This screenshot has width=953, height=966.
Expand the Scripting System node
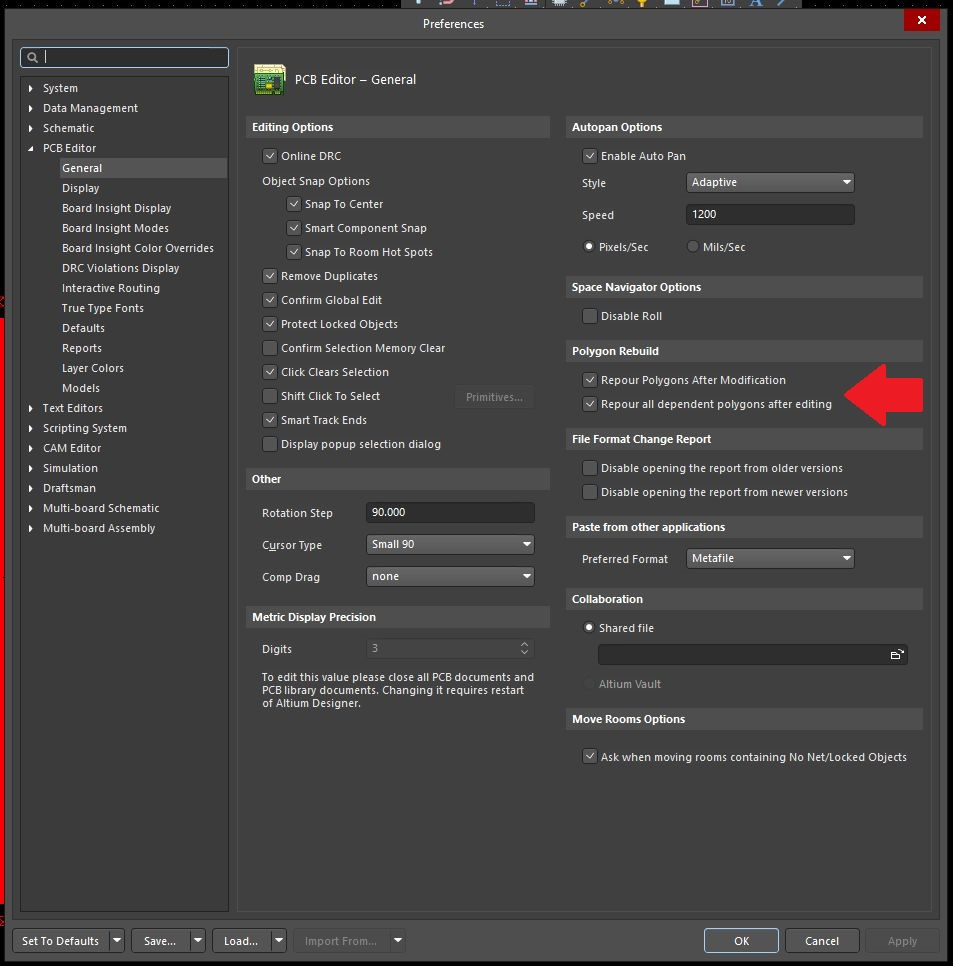(31, 428)
